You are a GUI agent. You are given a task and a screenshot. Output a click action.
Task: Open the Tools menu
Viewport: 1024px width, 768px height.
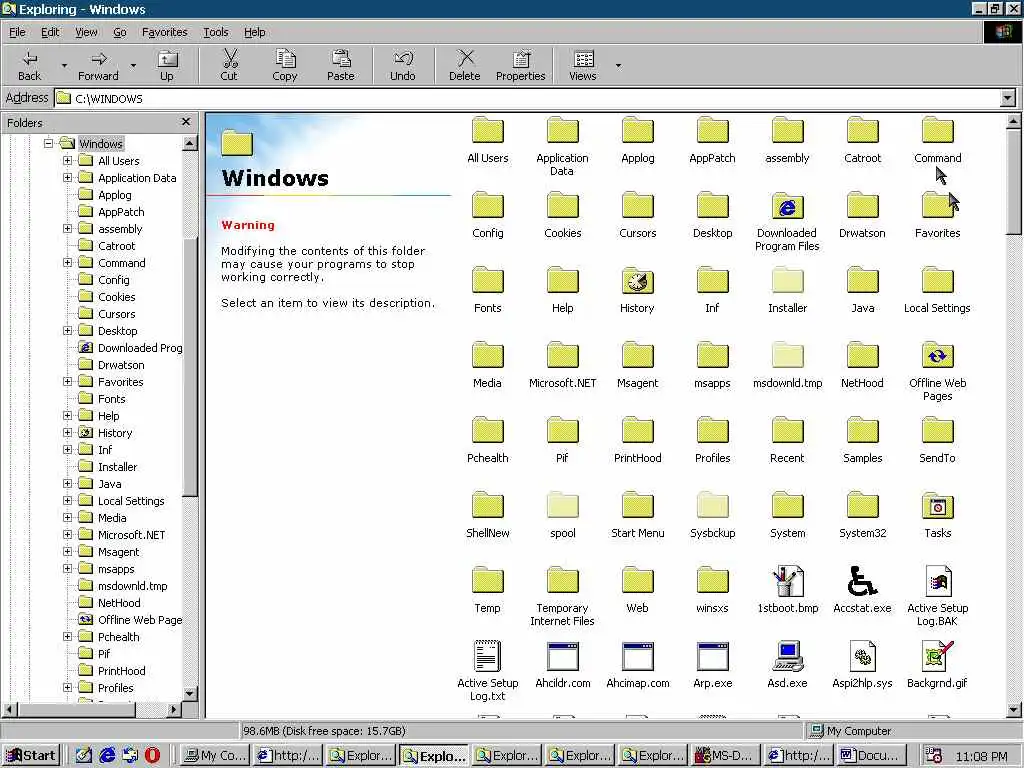coord(216,32)
